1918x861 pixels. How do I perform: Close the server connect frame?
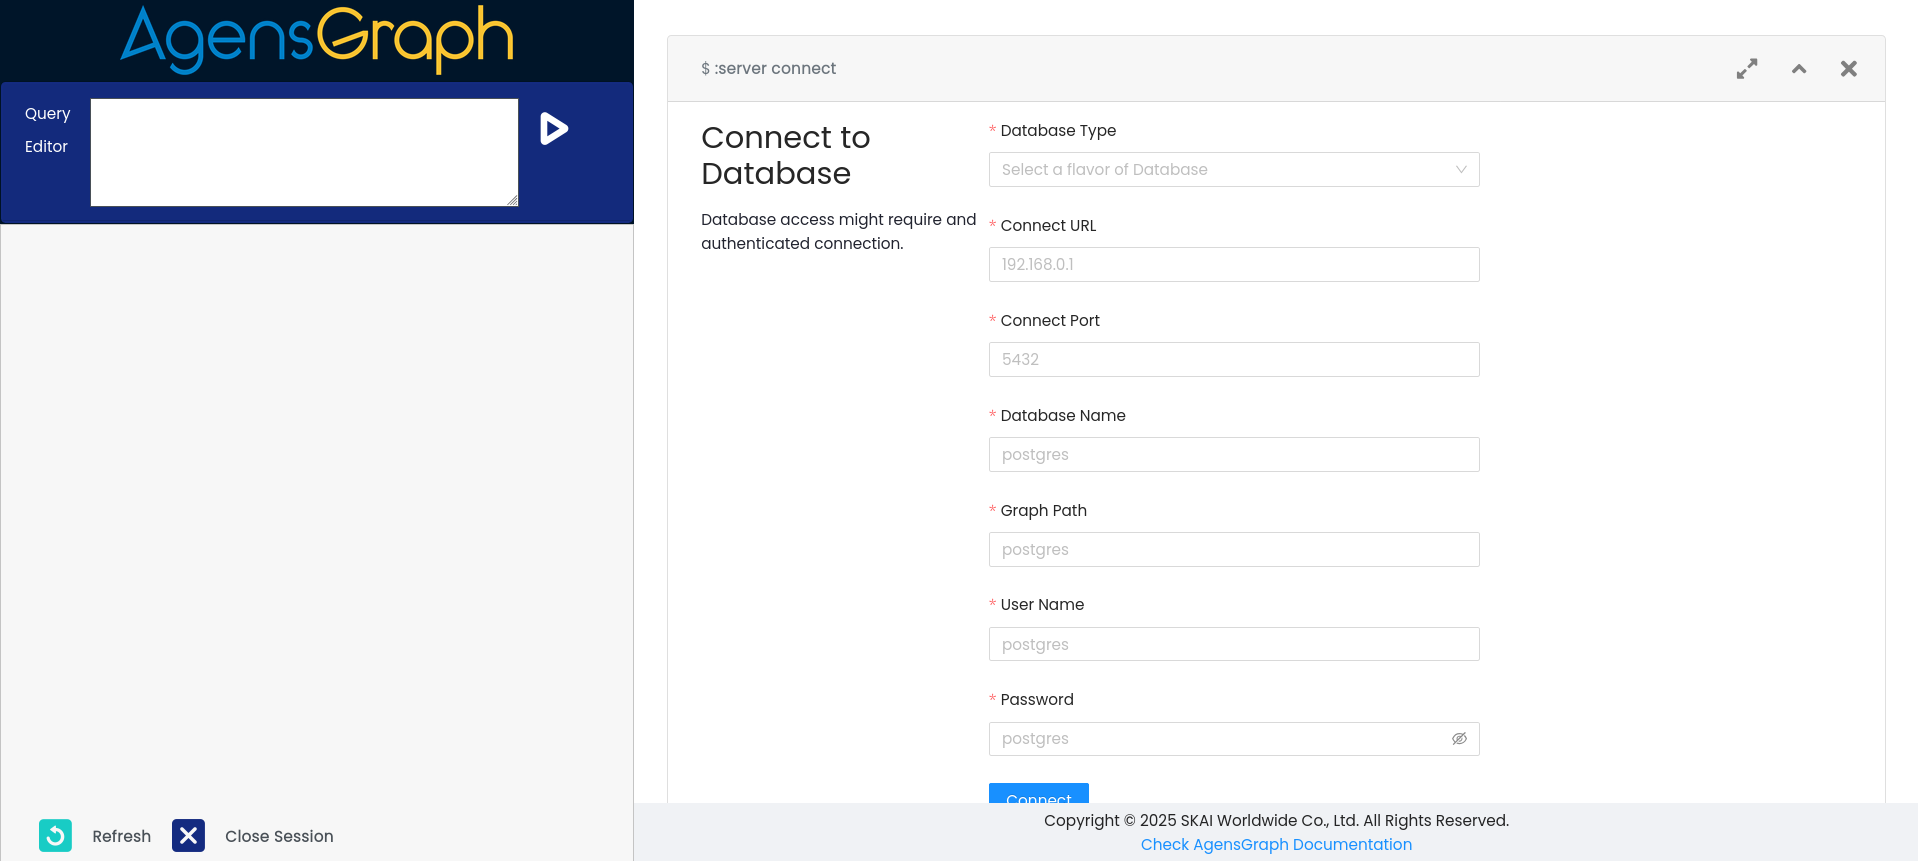click(x=1849, y=69)
